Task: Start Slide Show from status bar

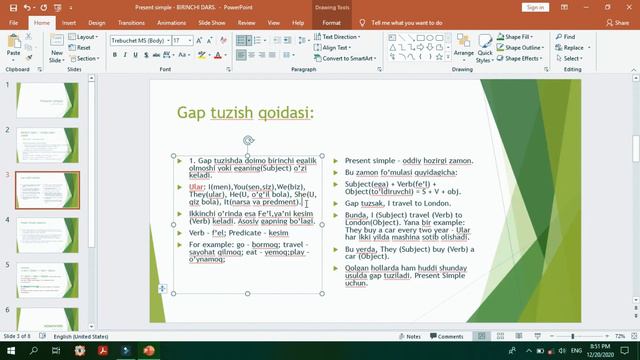Action: (538, 336)
